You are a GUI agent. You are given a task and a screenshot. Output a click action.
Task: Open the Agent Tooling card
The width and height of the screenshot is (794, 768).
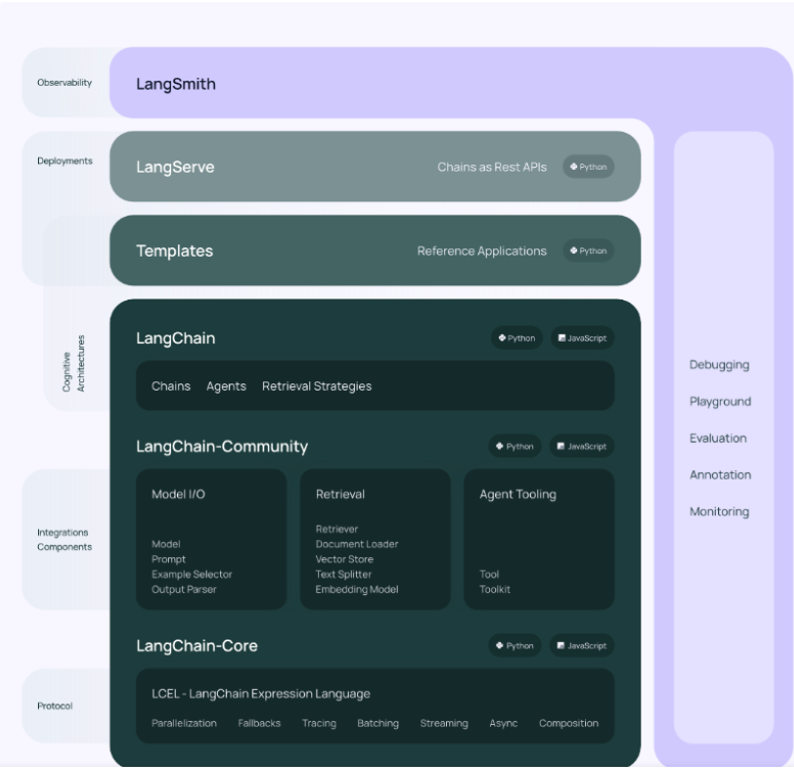tap(539, 539)
